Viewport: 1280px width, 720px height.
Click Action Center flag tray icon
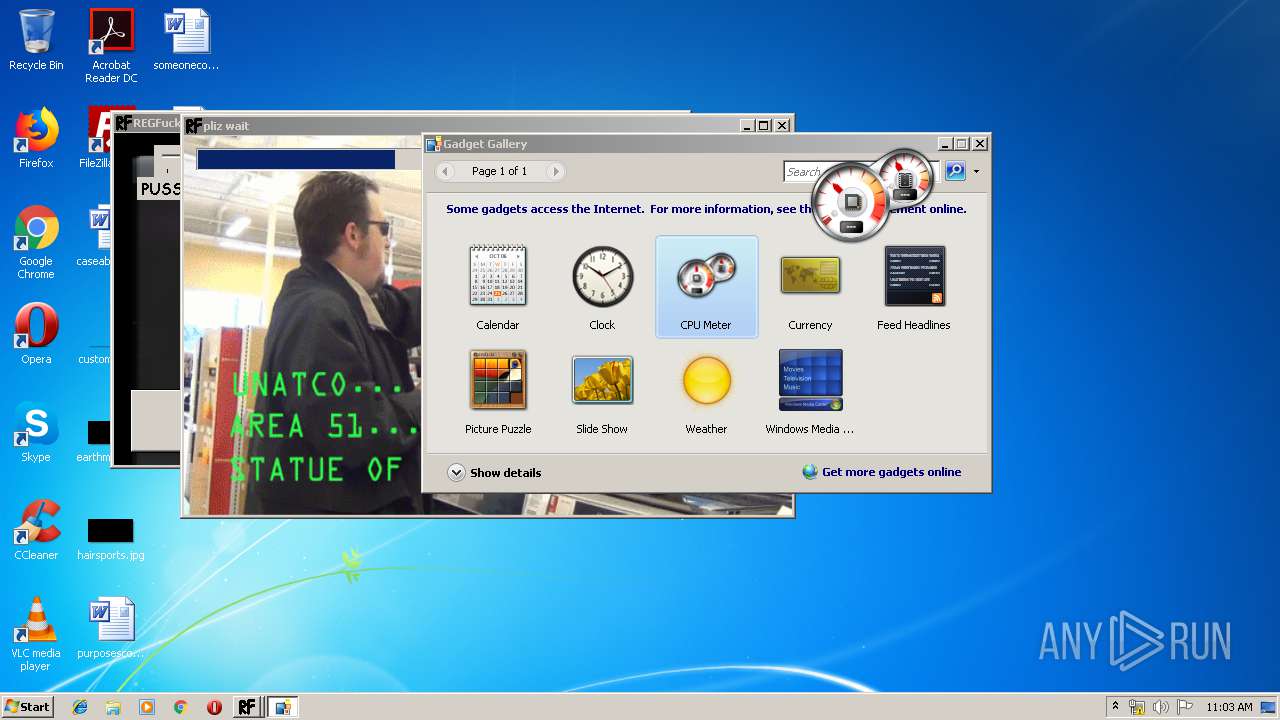(1184, 707)
